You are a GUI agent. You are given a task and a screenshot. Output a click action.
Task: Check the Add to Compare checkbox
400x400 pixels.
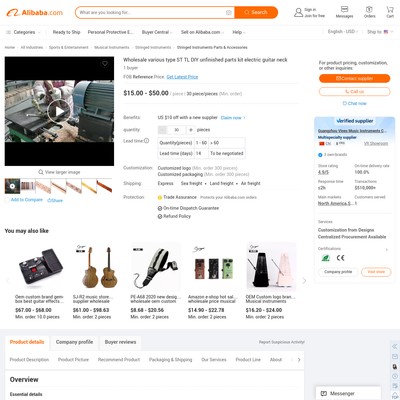point(7,200)
